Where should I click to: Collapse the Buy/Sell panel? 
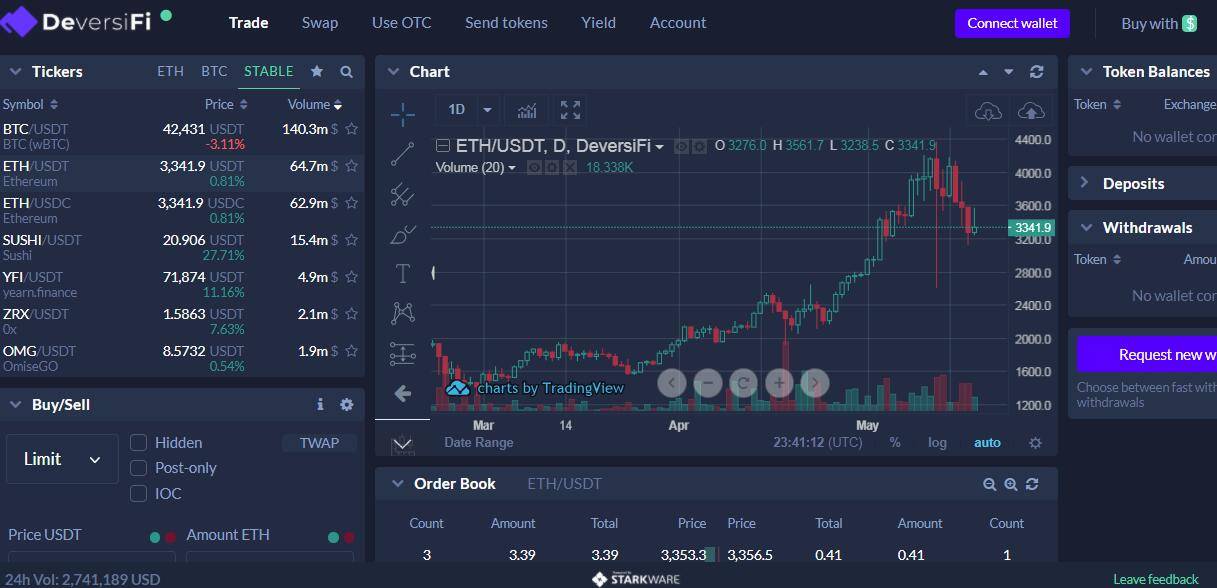[15, 405]
